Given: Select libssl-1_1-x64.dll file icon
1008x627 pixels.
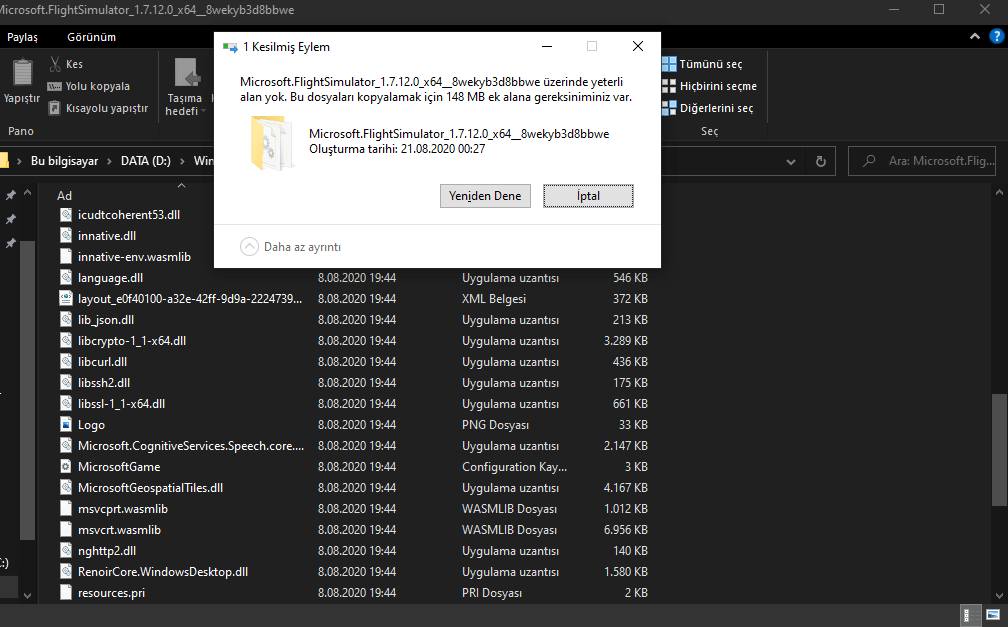Looking at the screenshot, I should click(x=66, y=404).
